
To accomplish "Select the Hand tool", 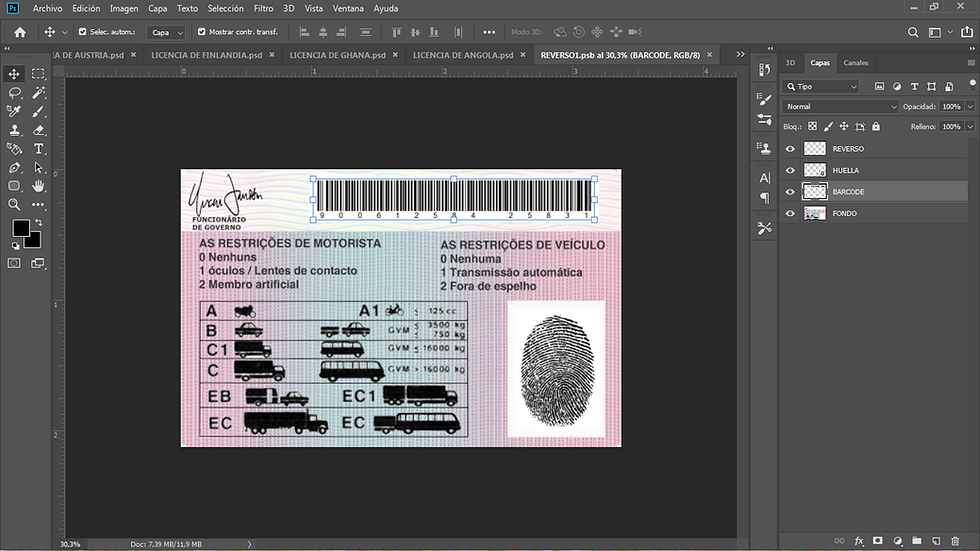I will 38,186.
